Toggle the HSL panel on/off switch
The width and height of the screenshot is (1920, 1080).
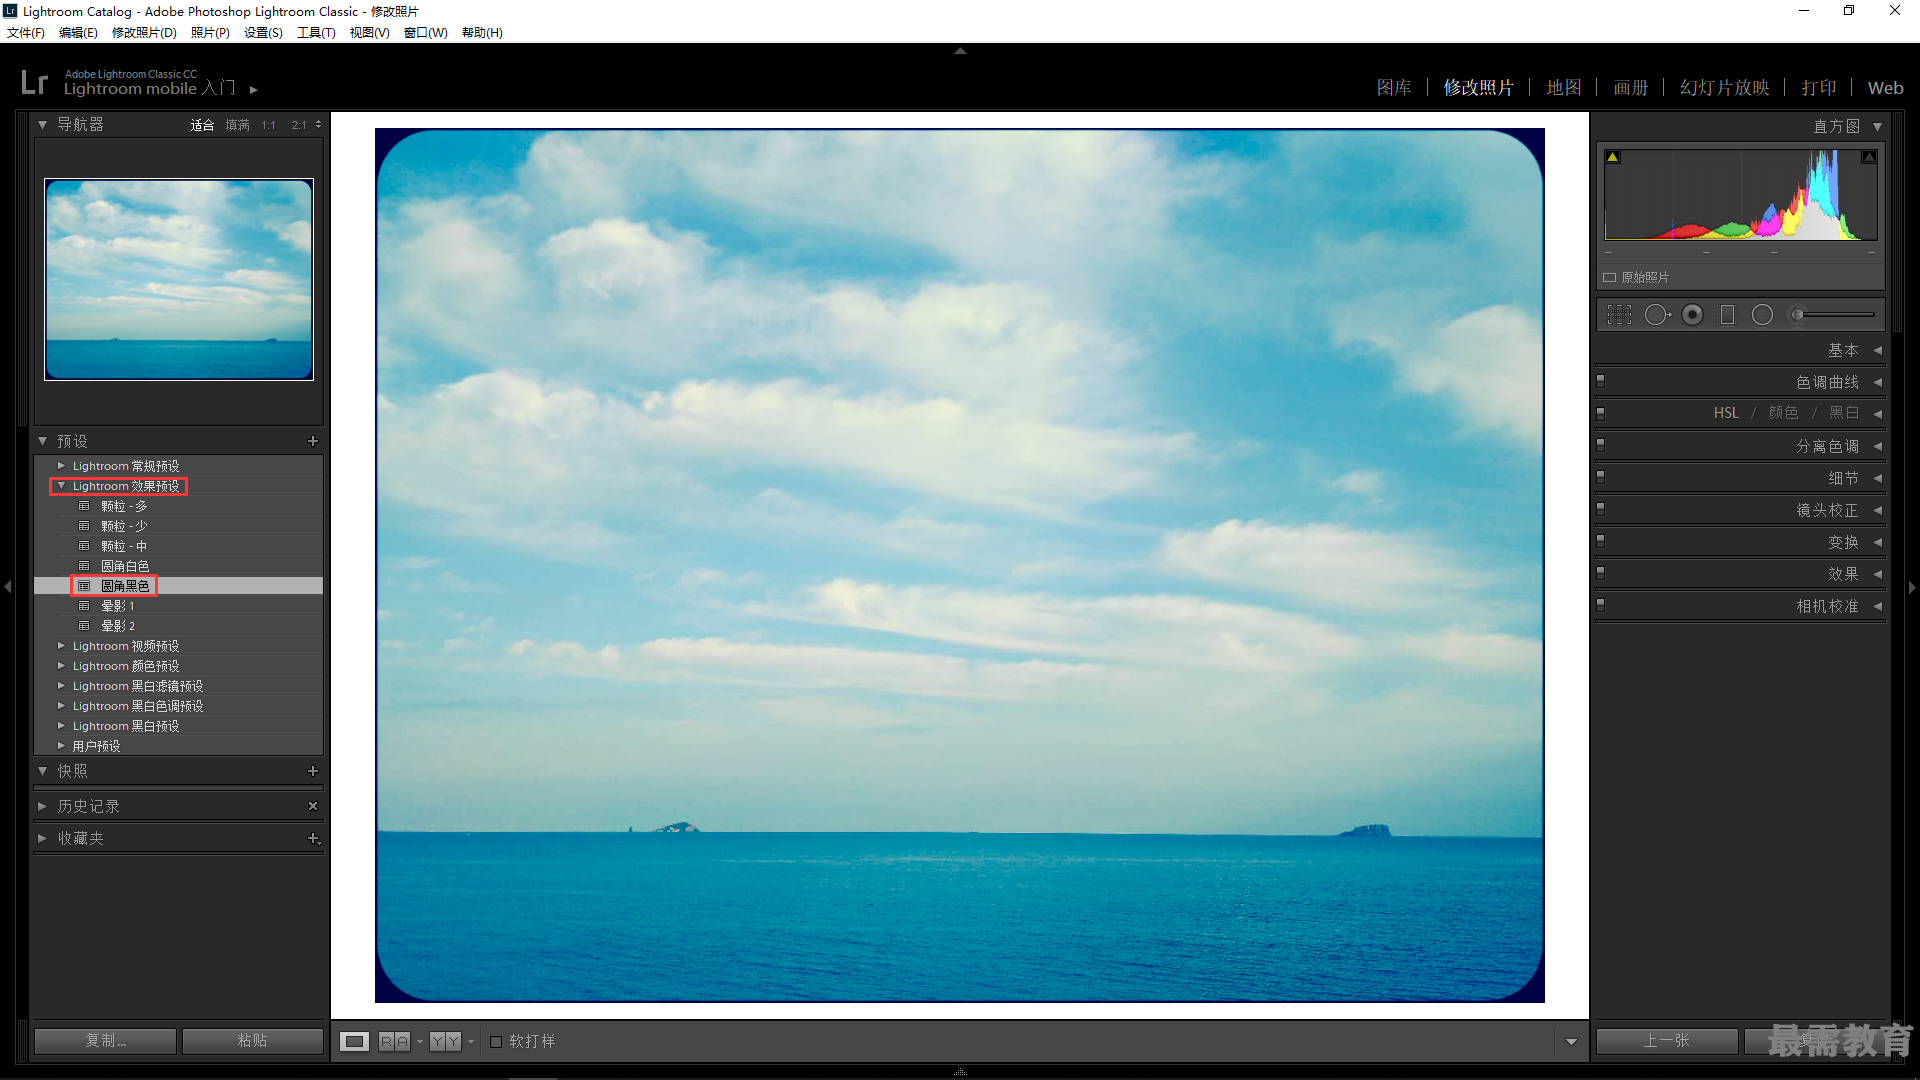pyautogui.click(x=1601, y=413)
